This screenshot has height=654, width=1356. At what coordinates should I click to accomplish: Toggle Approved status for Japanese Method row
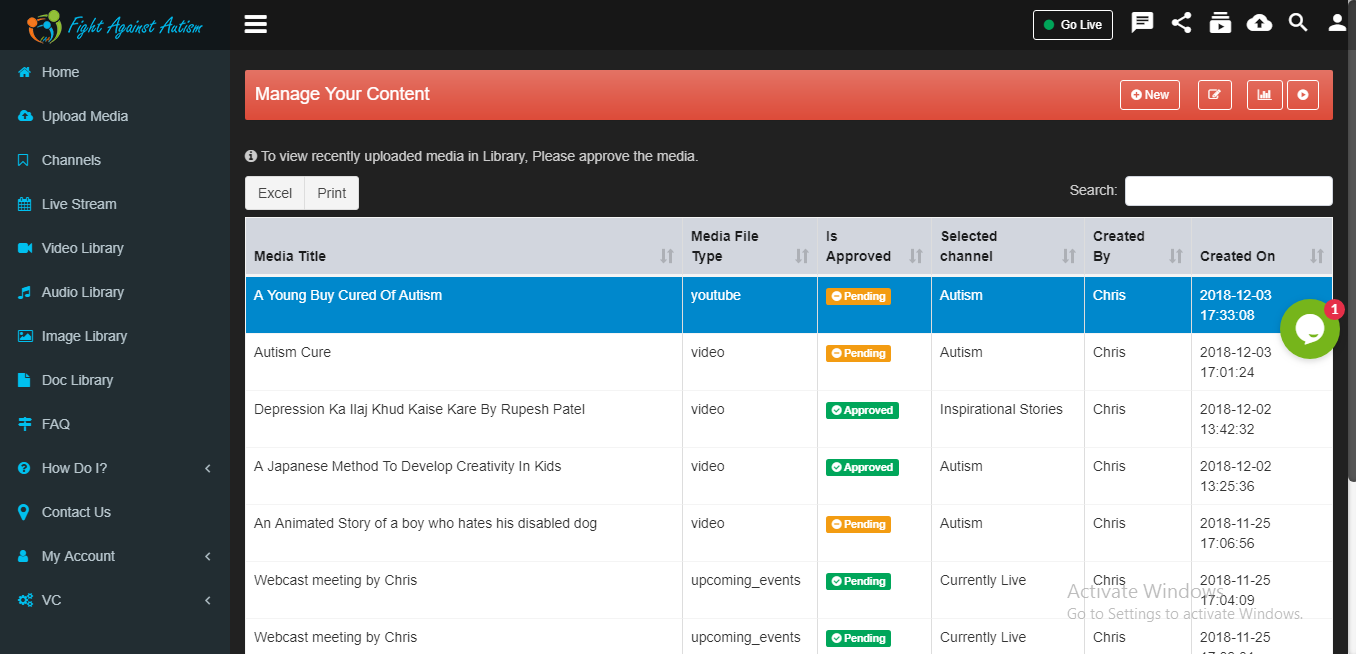[x=862, y=467]
